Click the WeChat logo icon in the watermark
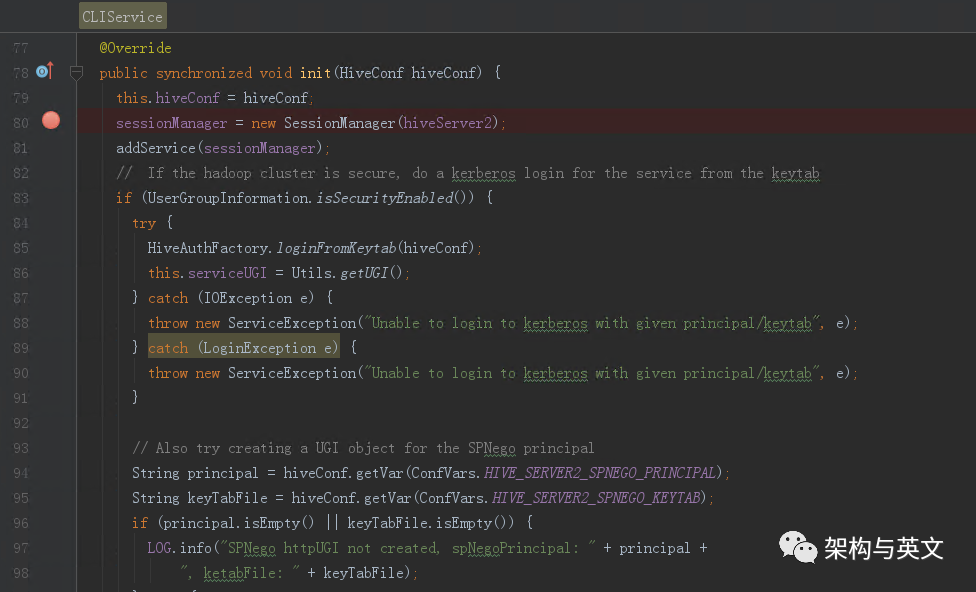Viewport: 976px width, 592px height. click(798, 547)
